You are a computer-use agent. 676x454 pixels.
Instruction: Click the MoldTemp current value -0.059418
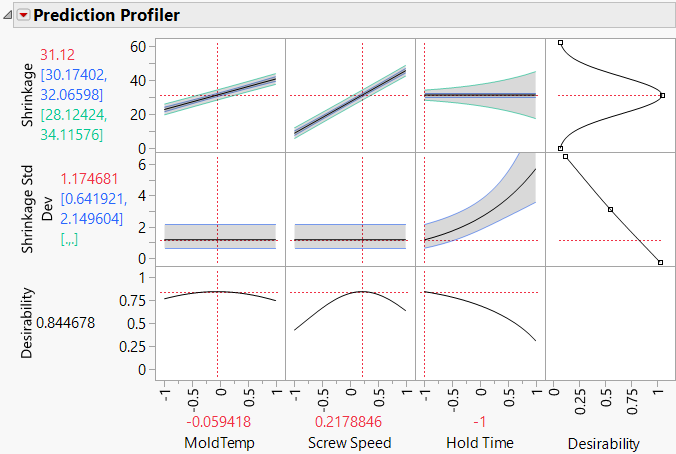[x=217, y=421]
